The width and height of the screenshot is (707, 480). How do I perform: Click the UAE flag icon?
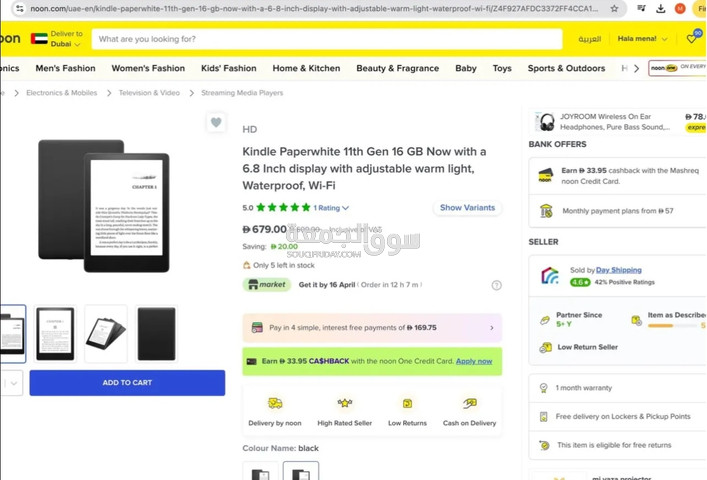coord(39,39)
